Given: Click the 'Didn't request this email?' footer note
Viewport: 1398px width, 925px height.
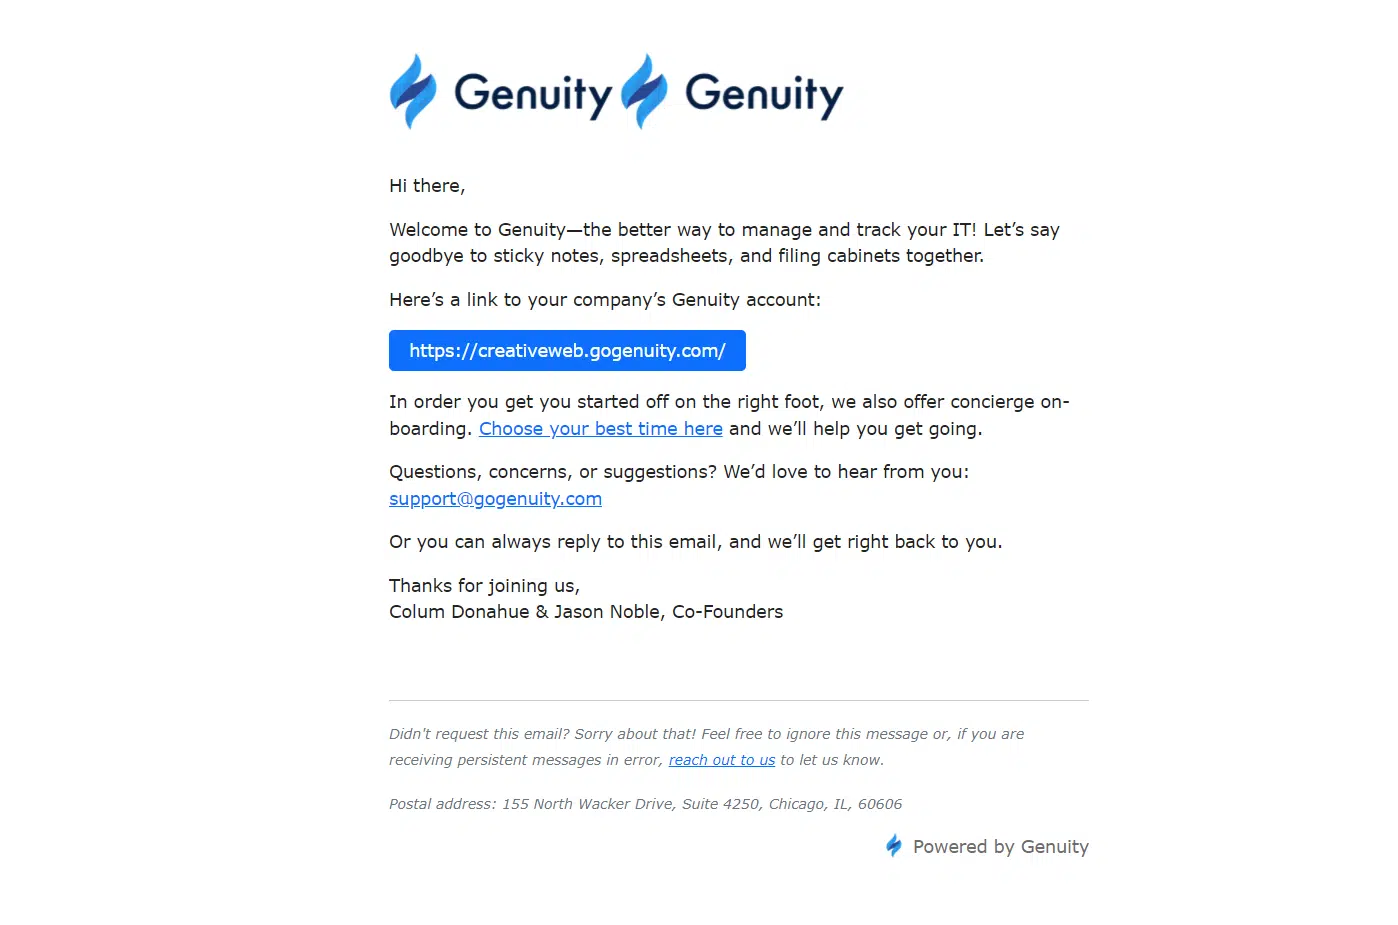Looking at the screenshot, I should click(706, 747).
